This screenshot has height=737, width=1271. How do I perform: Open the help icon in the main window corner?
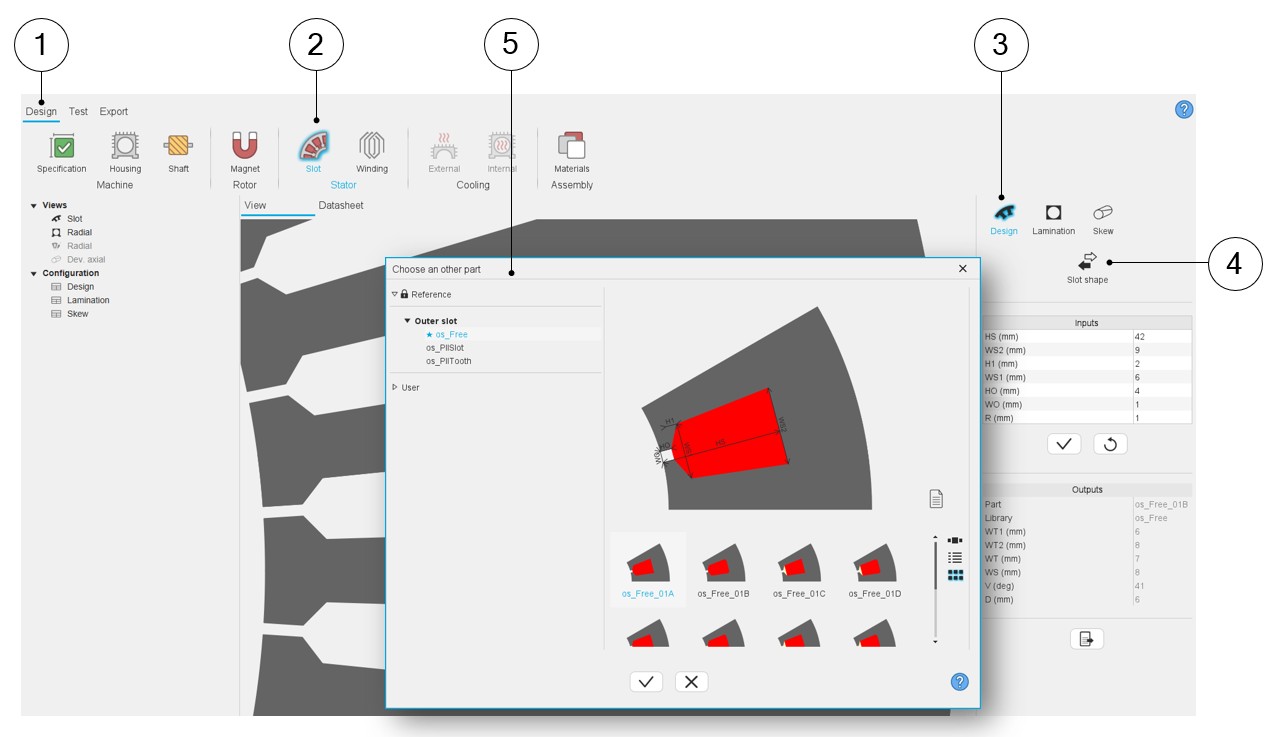1184,110
